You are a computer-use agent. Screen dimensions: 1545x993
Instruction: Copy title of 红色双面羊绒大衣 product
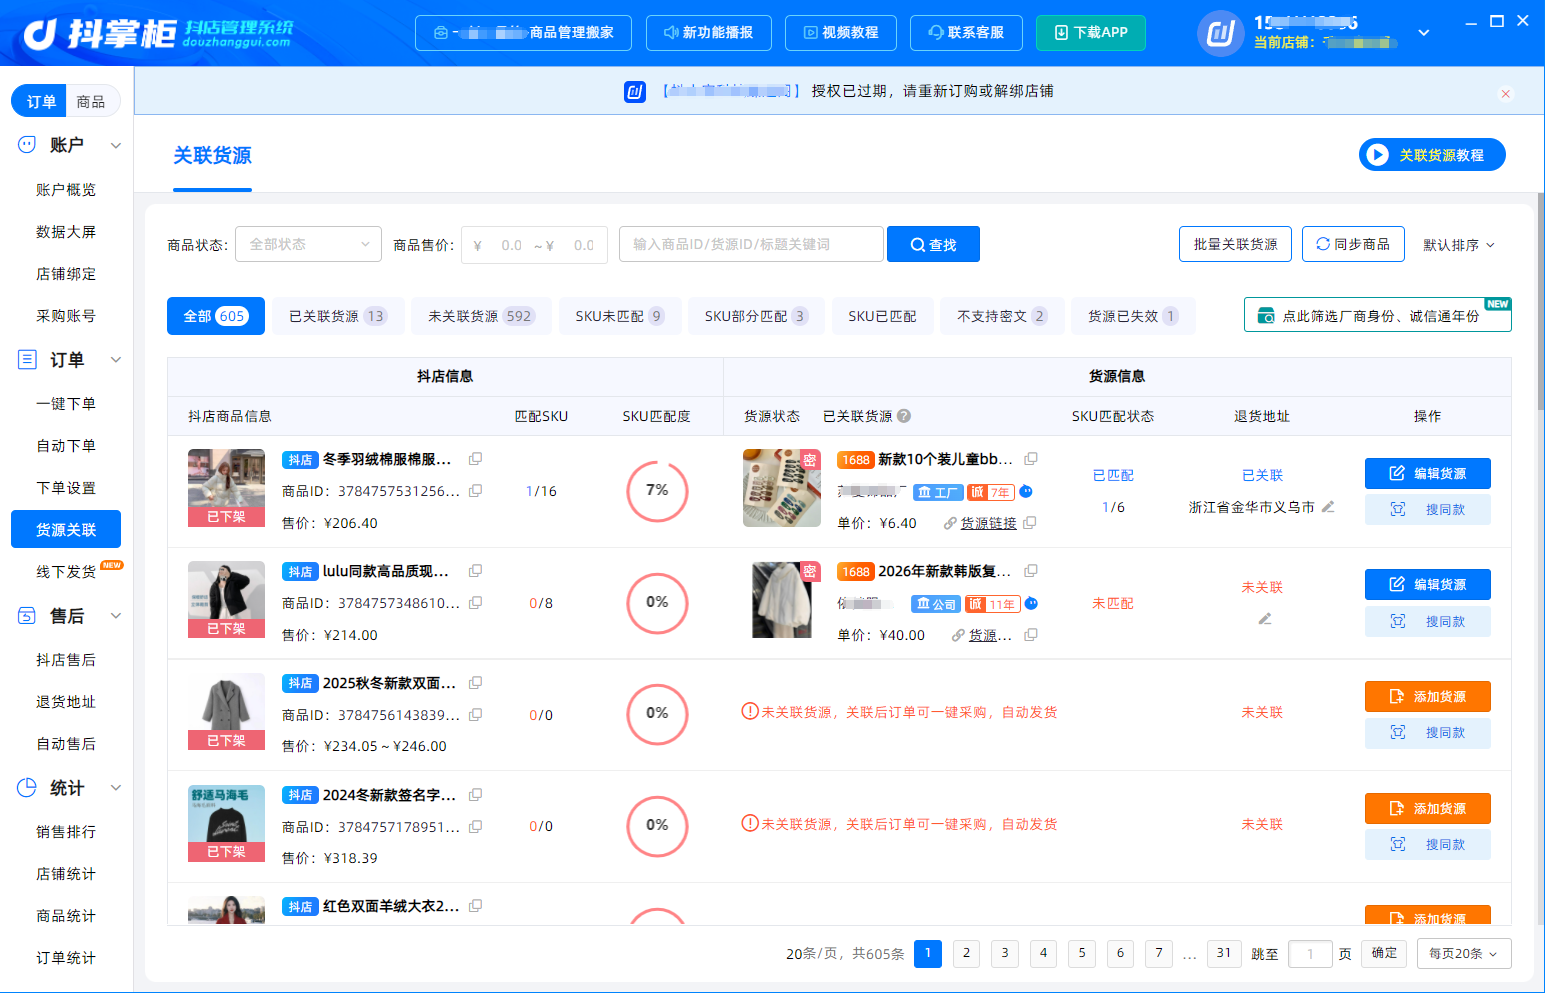pos(476,906)
